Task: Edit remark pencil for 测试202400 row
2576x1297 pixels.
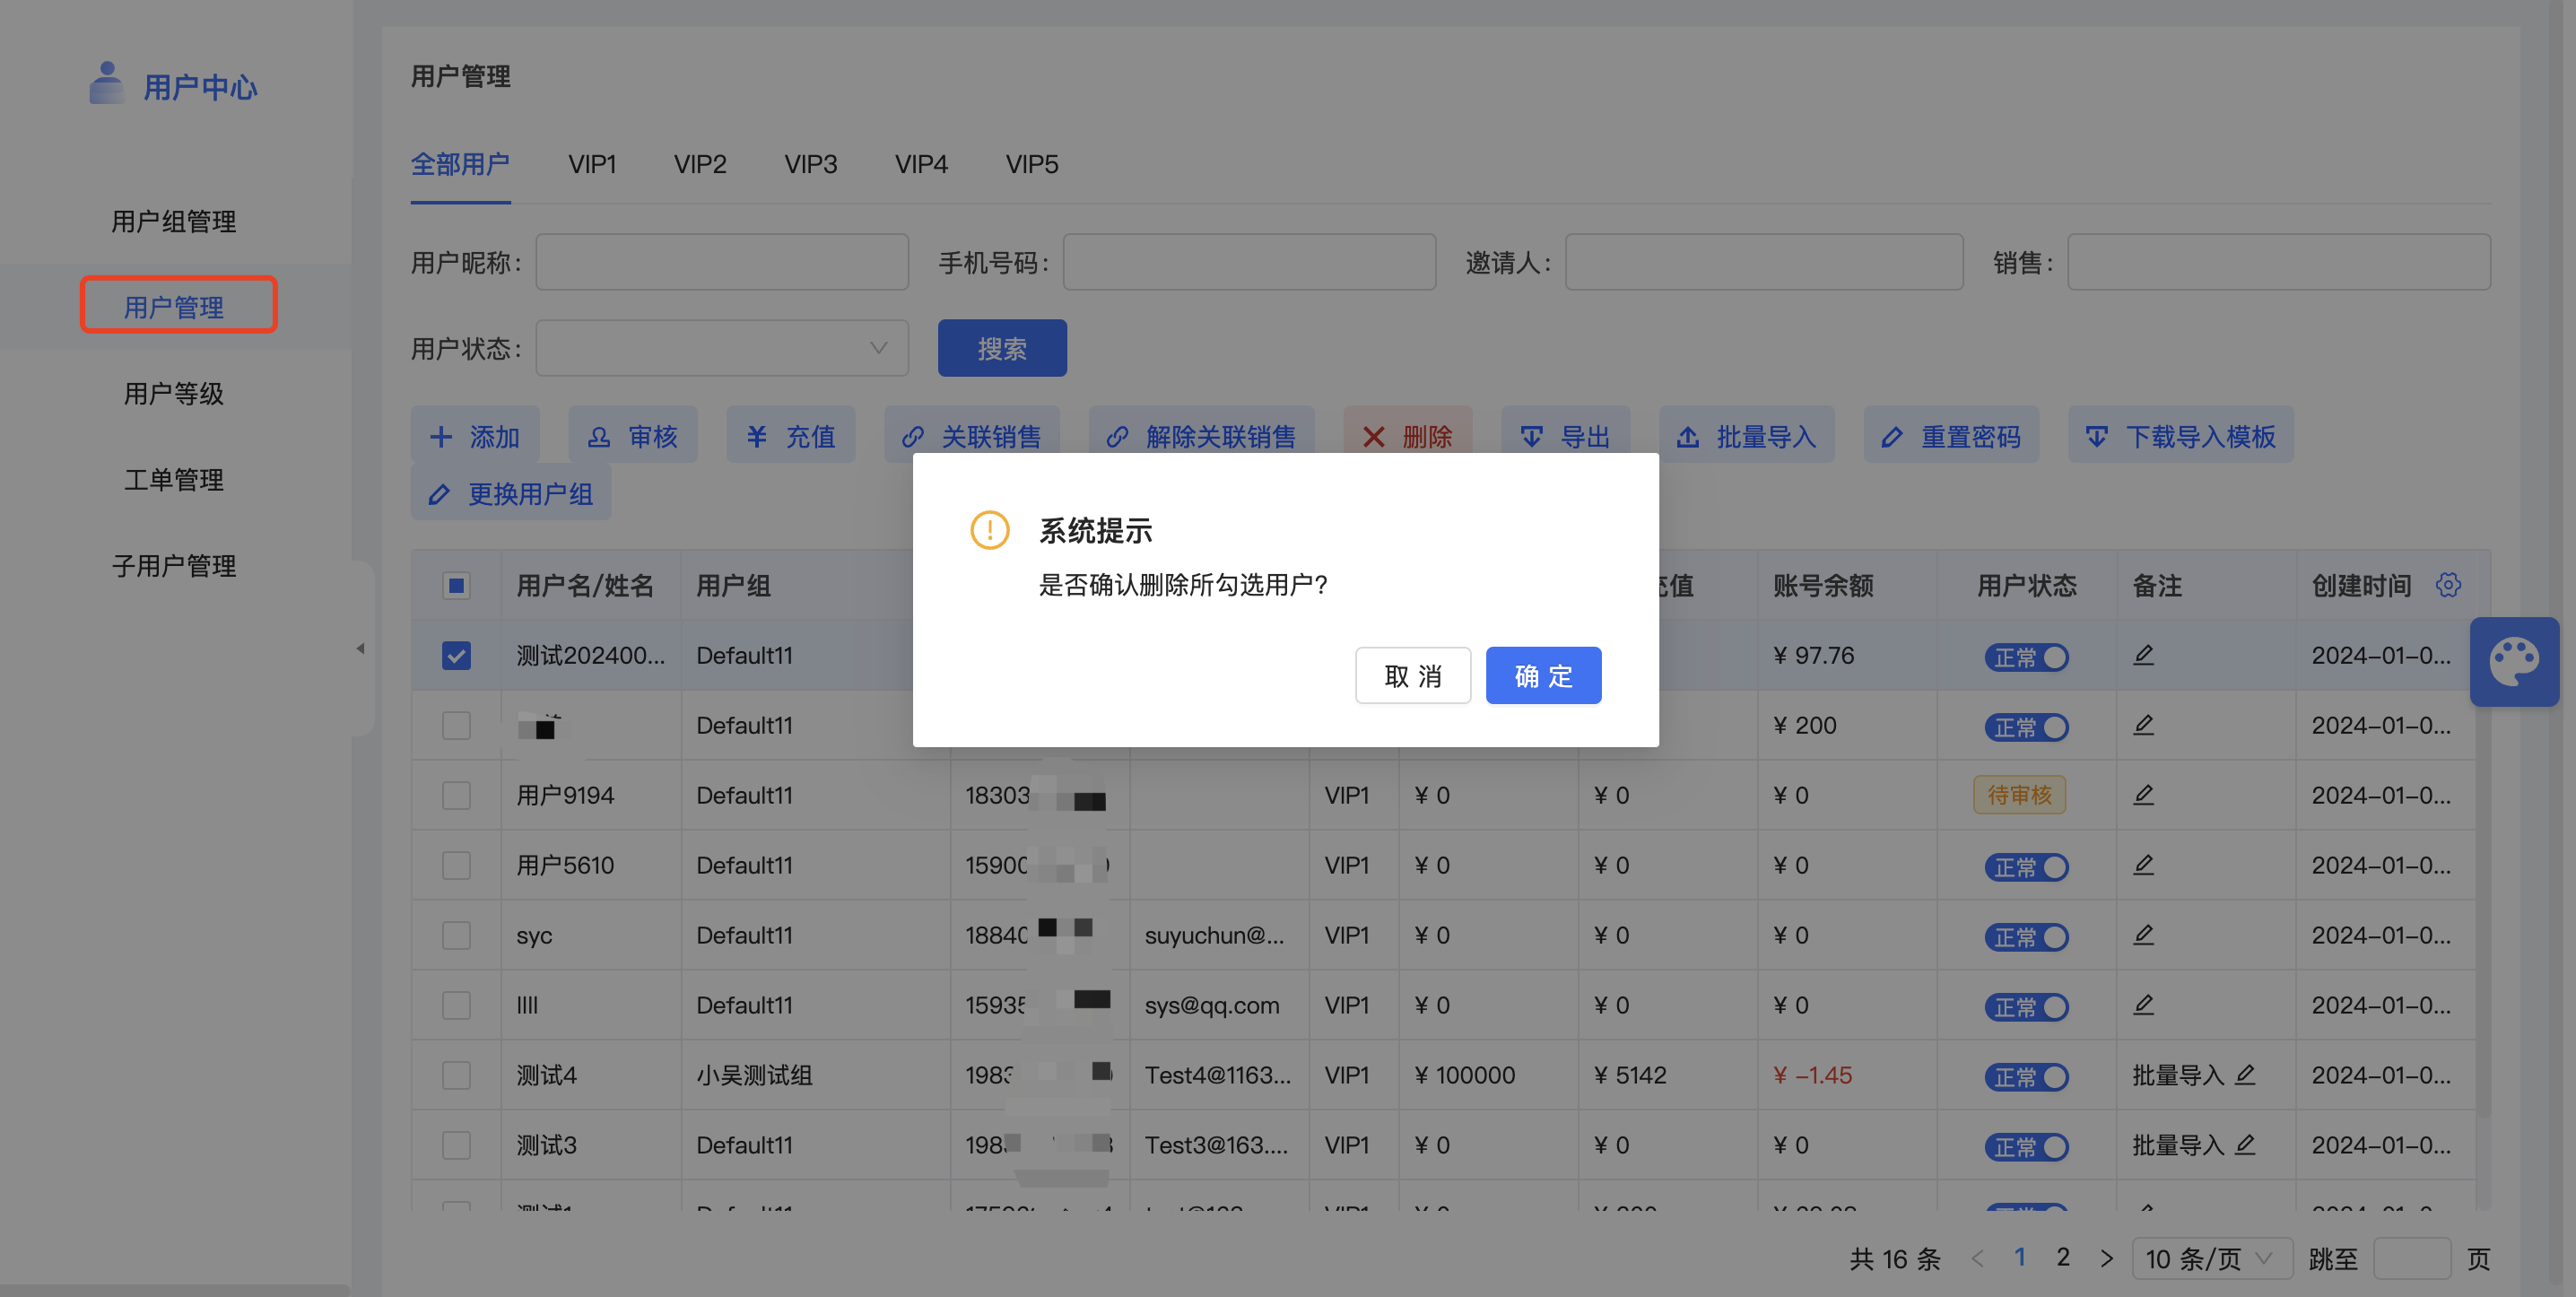Action: coord(2143,655)
